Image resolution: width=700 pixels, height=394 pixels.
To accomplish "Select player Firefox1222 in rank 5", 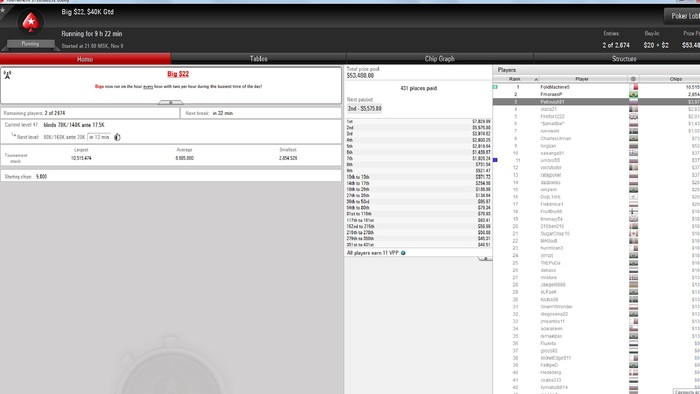I will tap(553, 116).
